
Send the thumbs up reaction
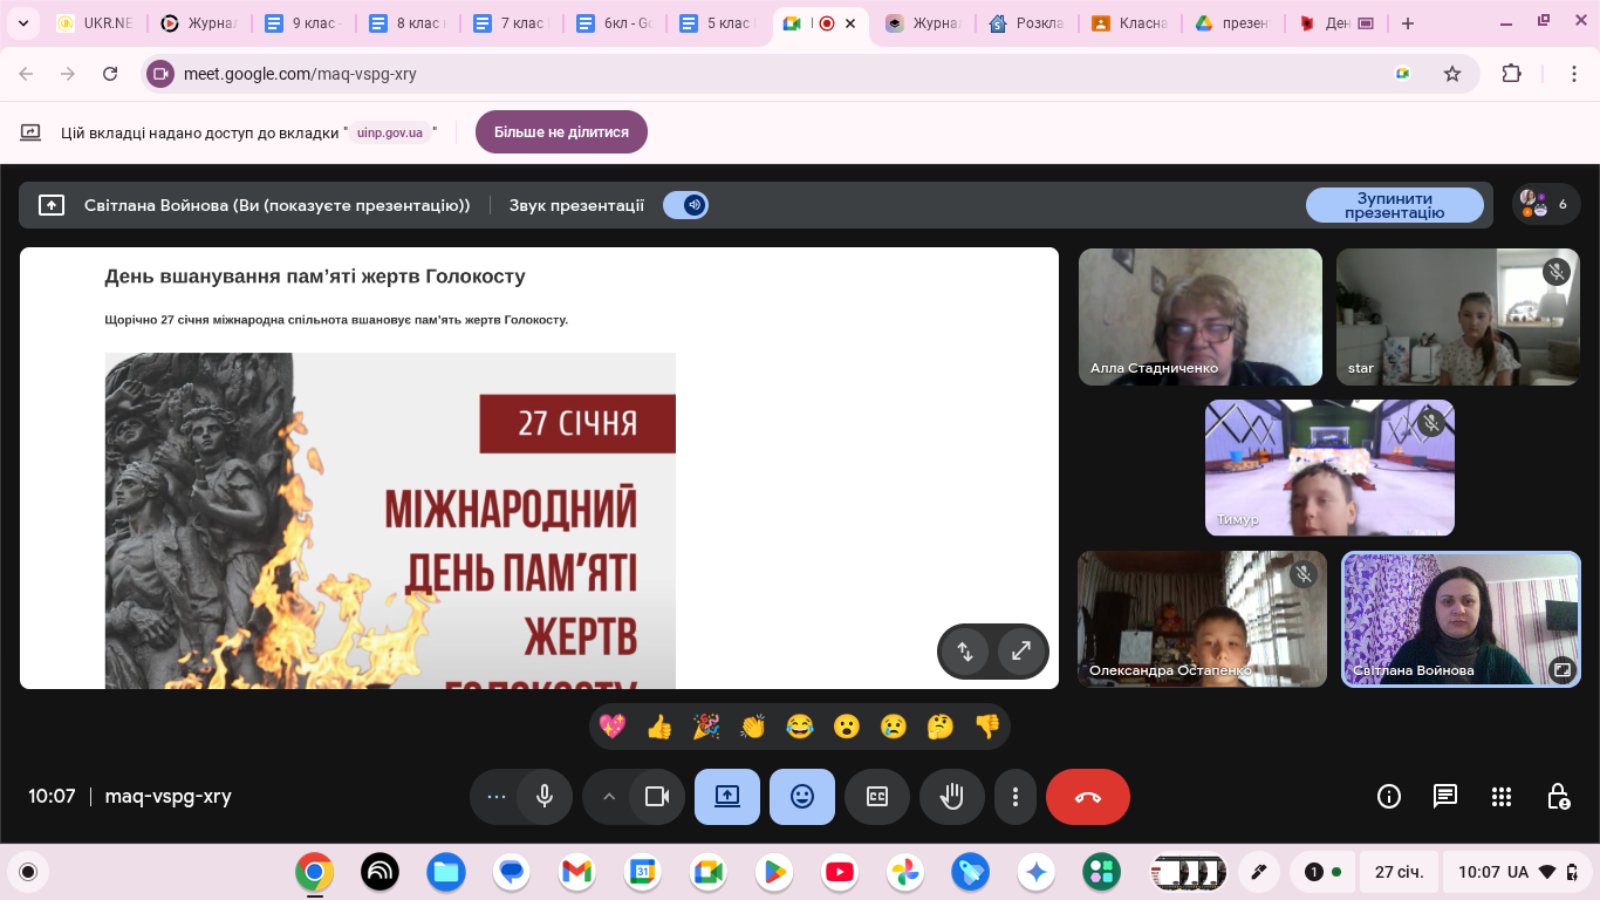[x=659, y=727]
